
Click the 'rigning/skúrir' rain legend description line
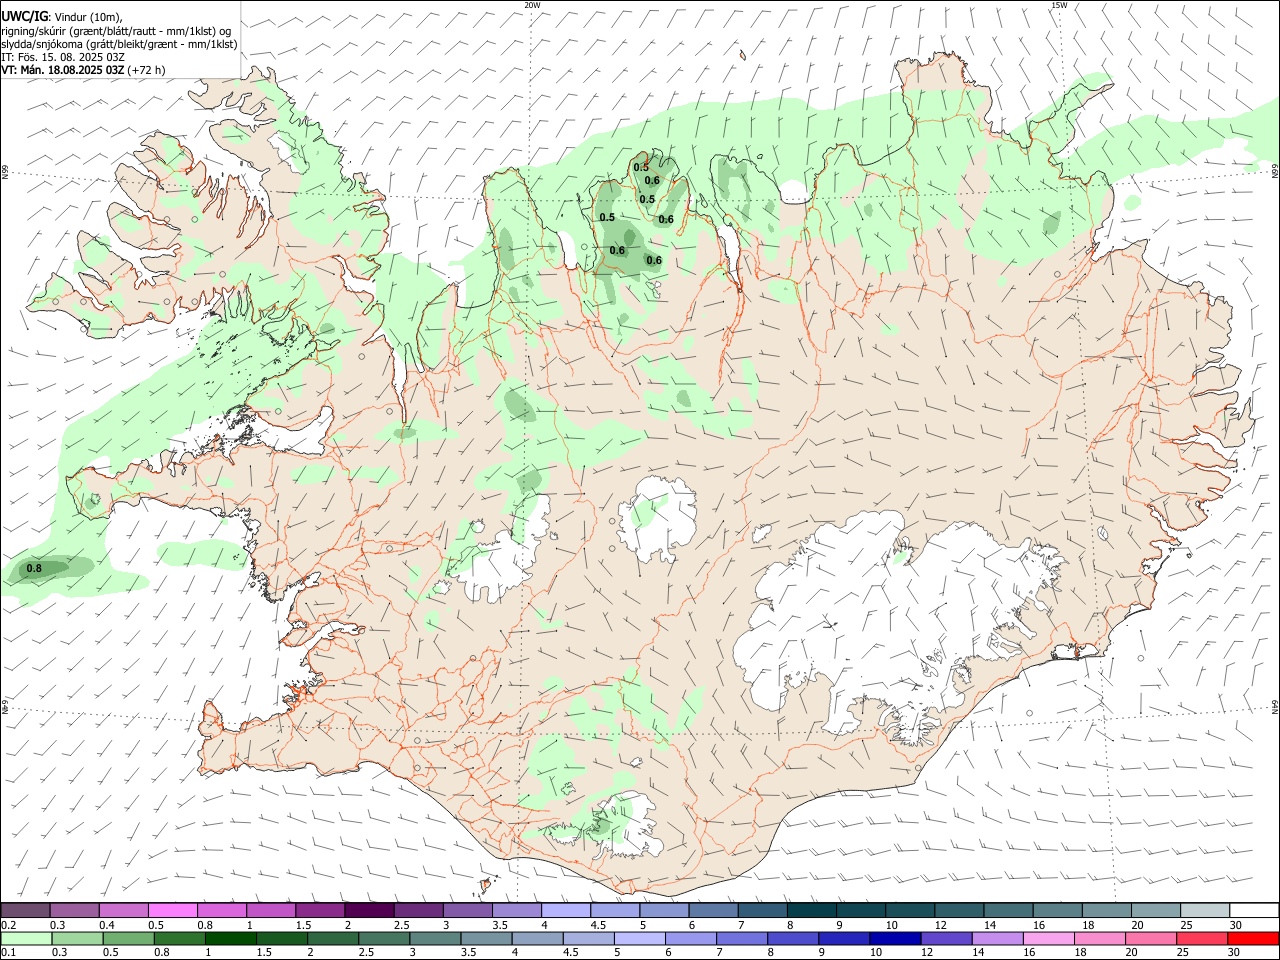[x=115, y=31]
